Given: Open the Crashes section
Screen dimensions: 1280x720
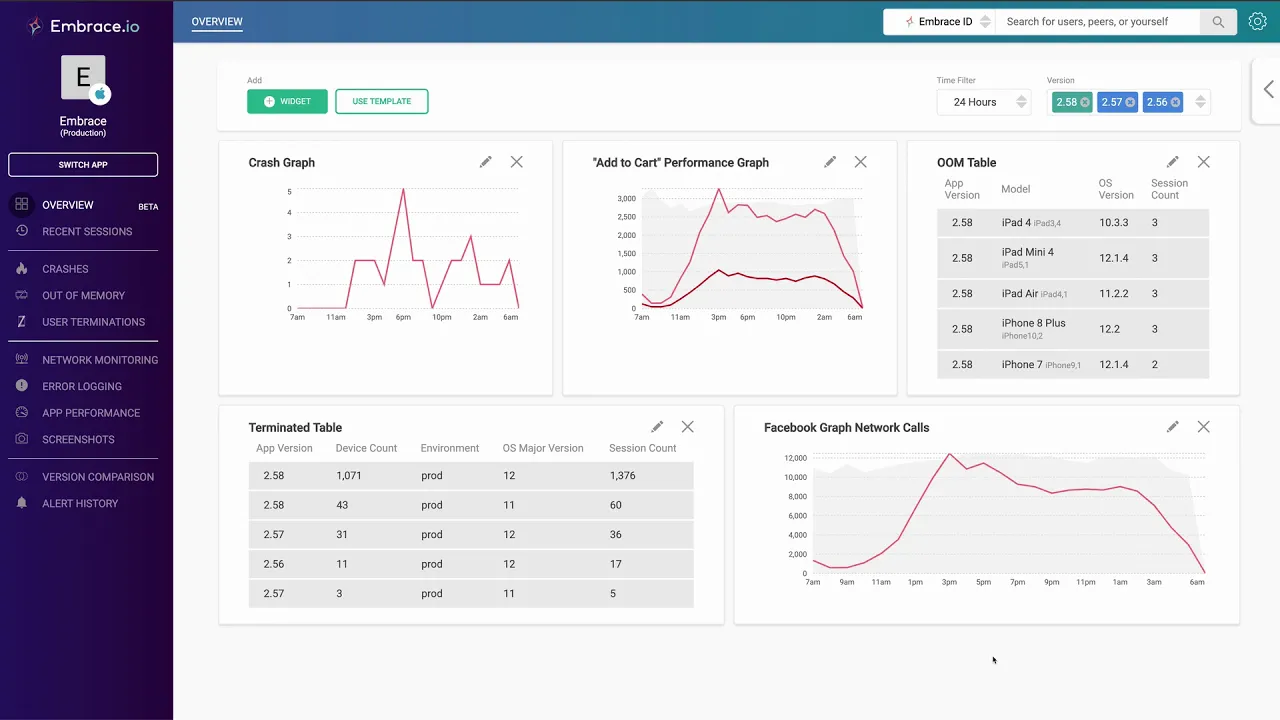Looking at the screenshot, I should pyautogui.click(x=65, y=269).
